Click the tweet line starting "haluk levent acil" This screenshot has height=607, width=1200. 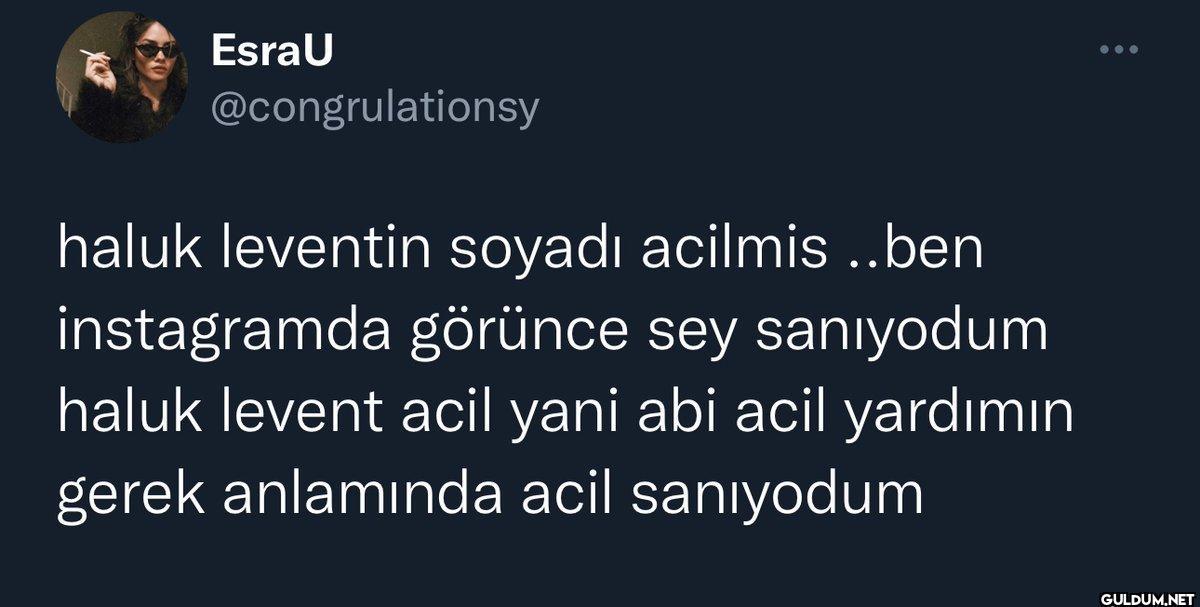[x=565, y=411]
